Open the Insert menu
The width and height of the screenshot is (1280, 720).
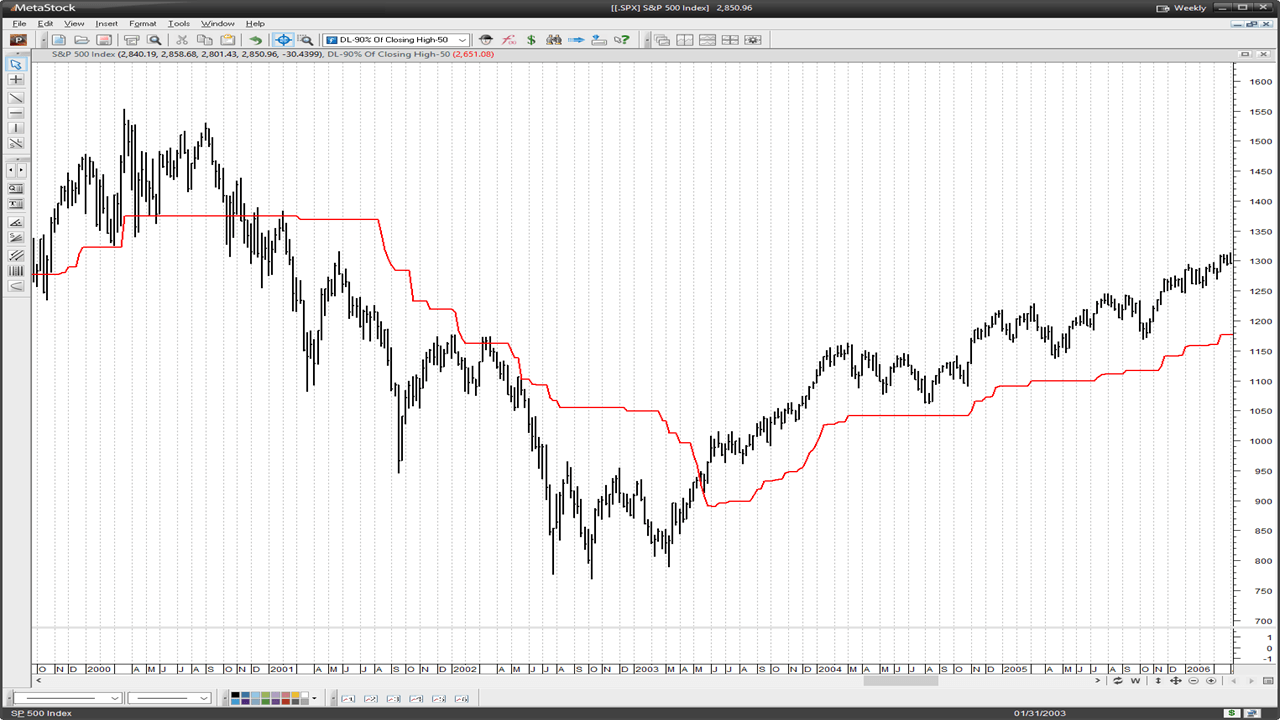(x=106, y=23)
